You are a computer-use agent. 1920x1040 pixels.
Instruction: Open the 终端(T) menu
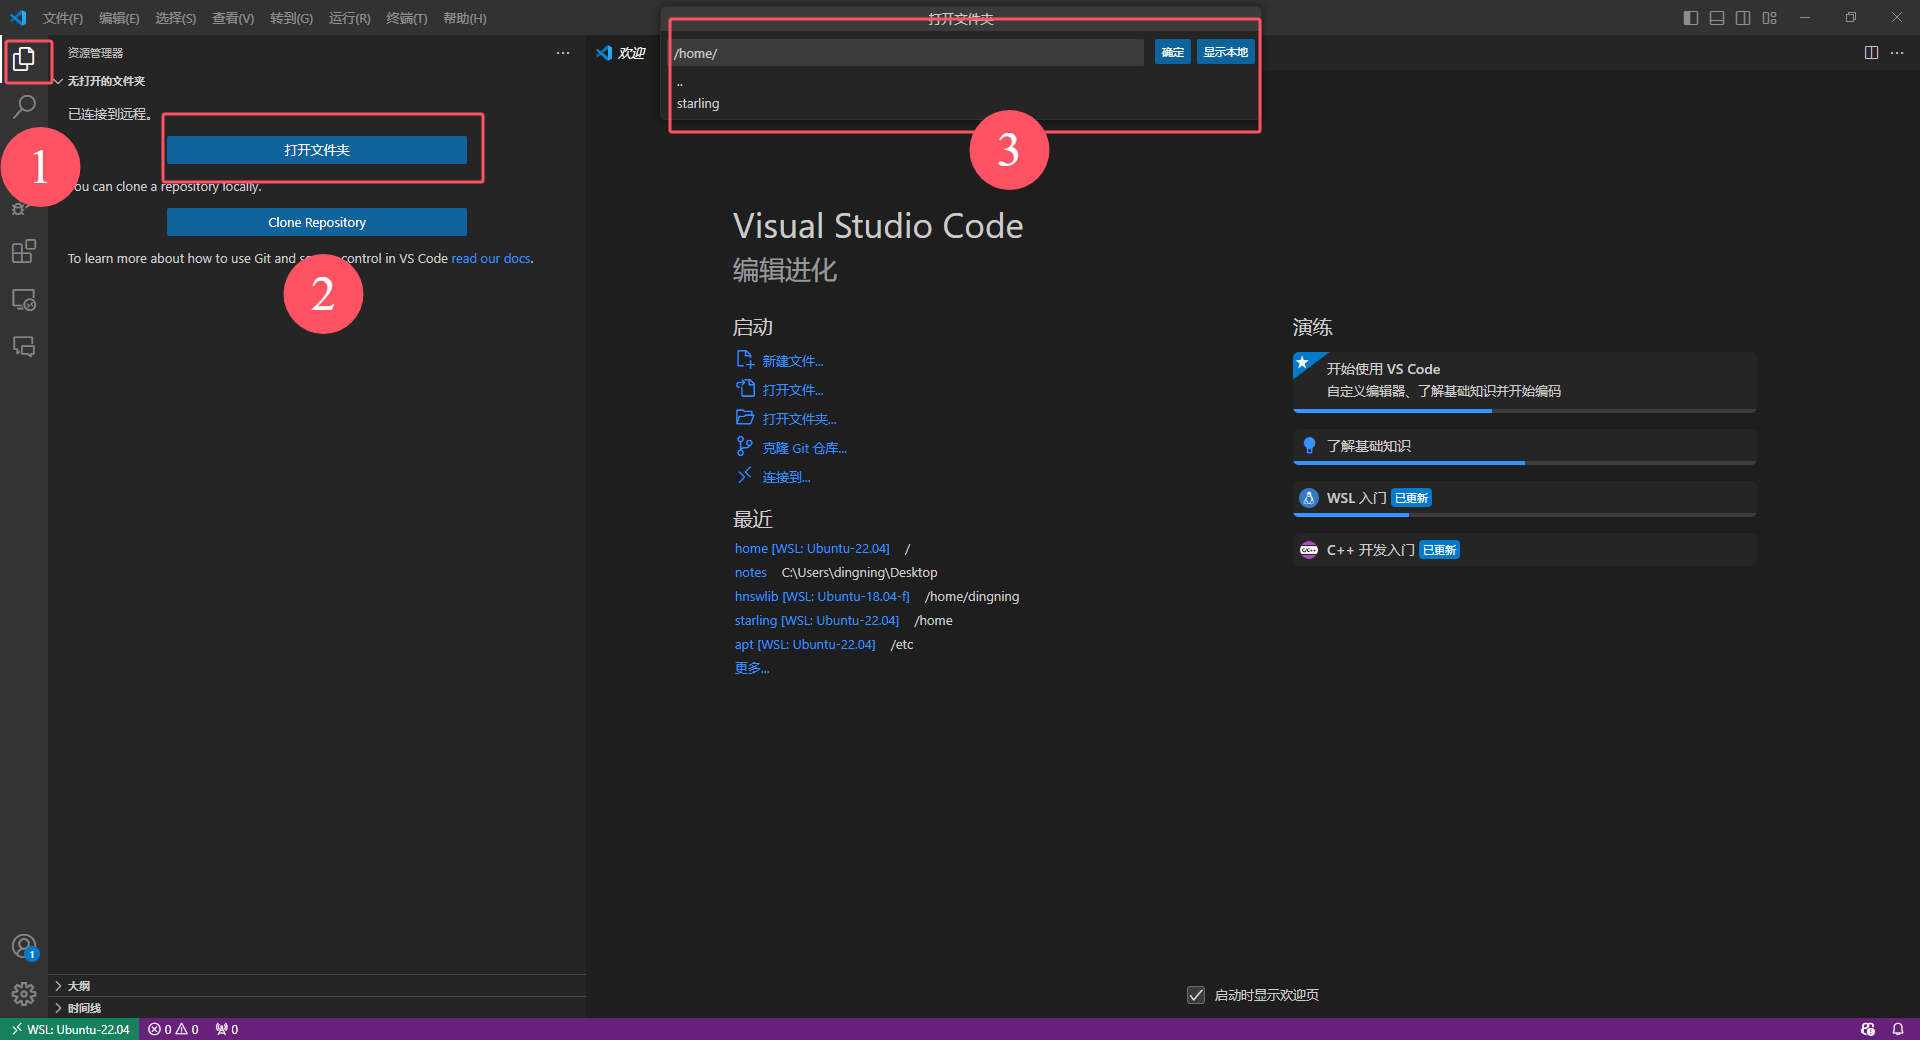point(407,18)
